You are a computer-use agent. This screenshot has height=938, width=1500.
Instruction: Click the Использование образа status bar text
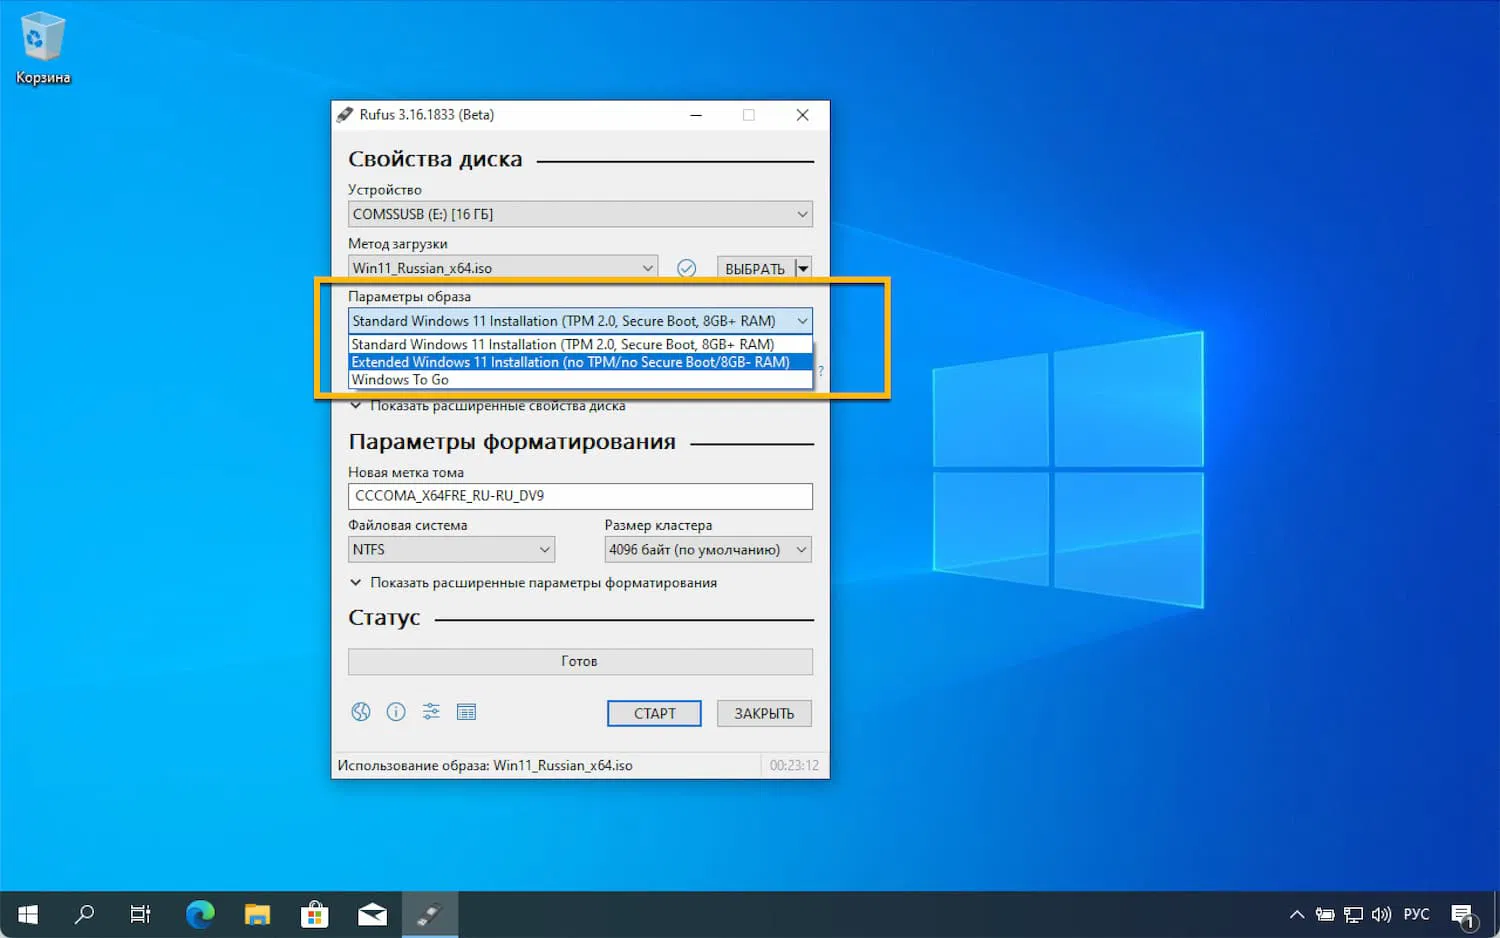(x=485, y=766)
